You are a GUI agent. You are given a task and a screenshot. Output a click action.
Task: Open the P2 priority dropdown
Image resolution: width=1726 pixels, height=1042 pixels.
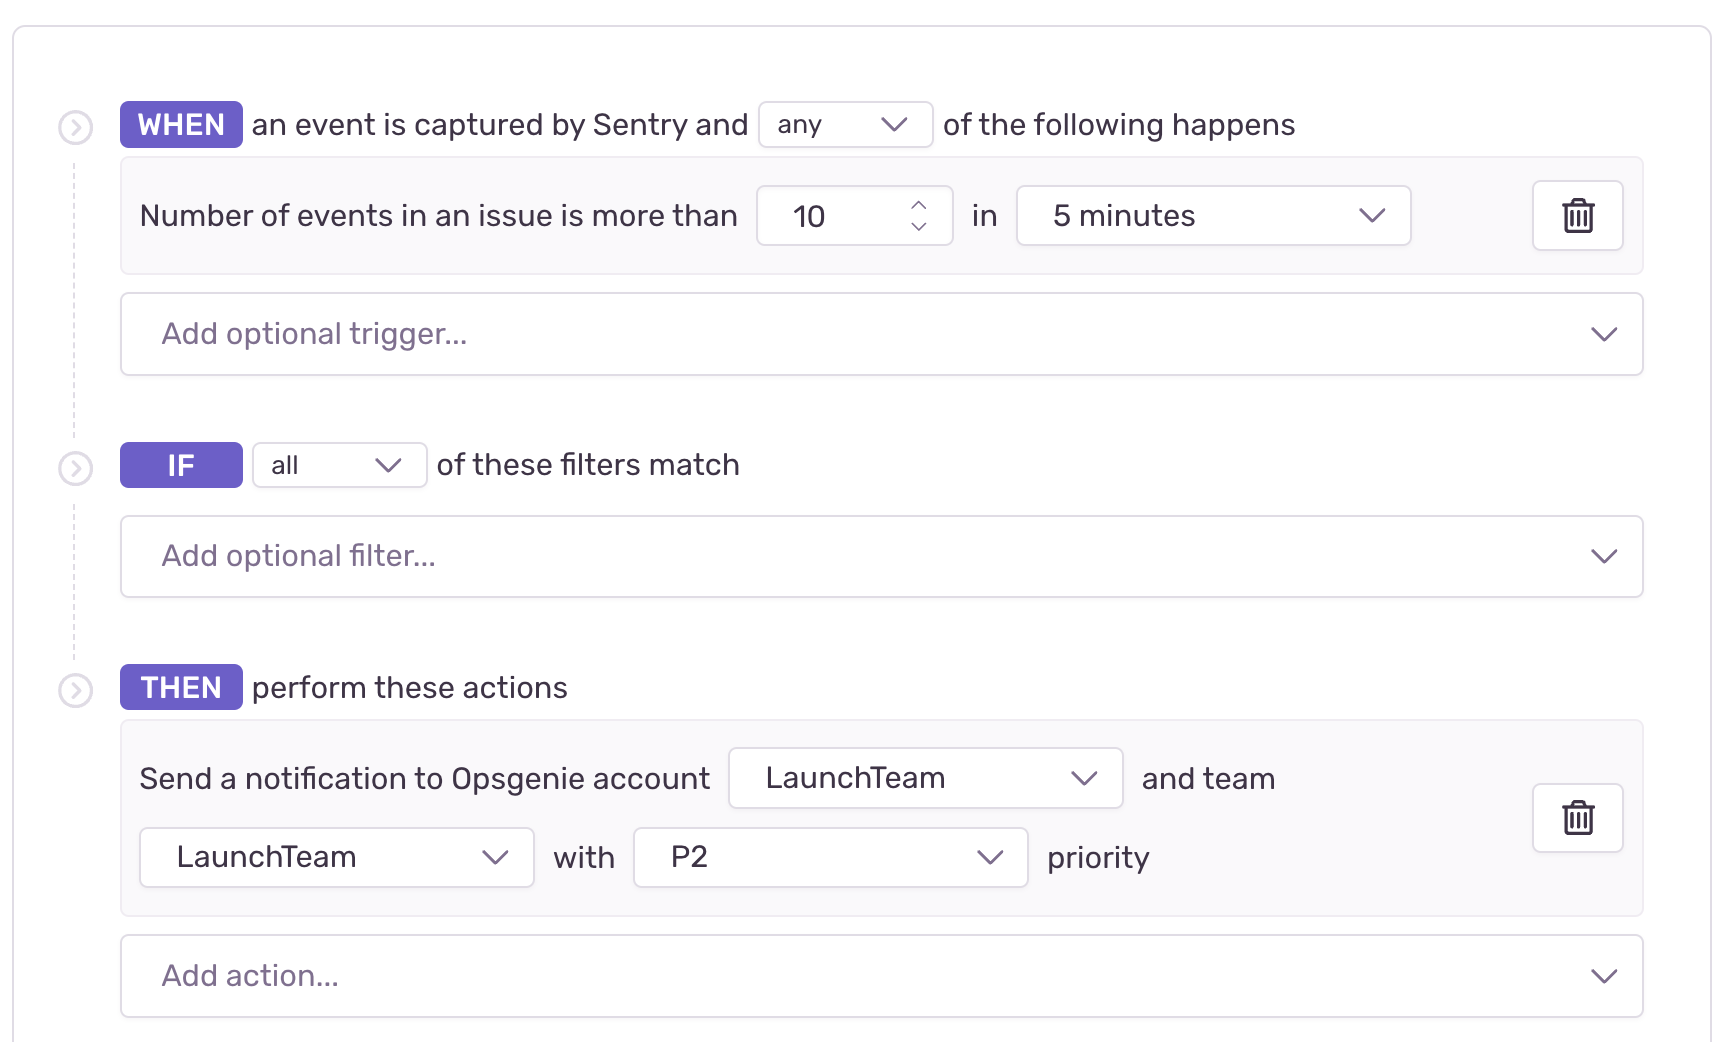coord(830,857)
